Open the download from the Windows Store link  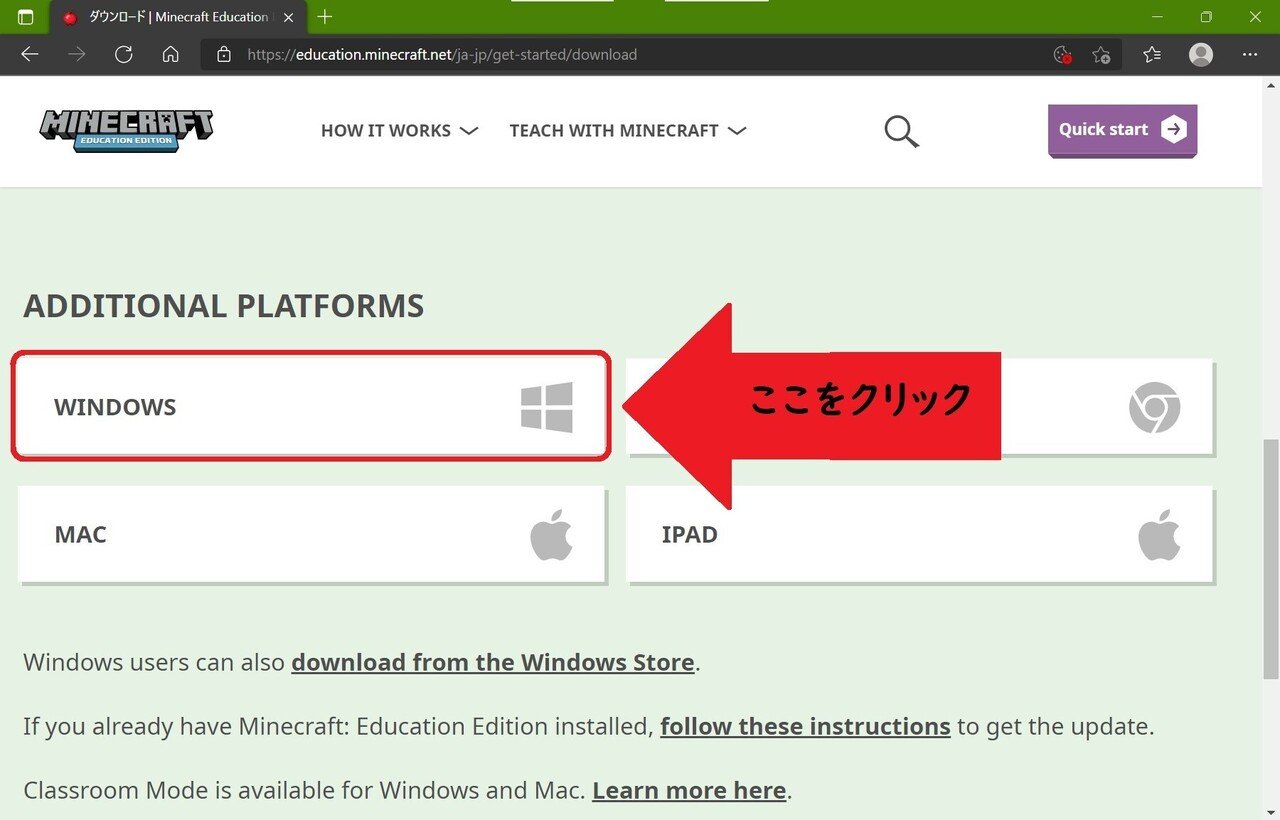tap(492, 662)
